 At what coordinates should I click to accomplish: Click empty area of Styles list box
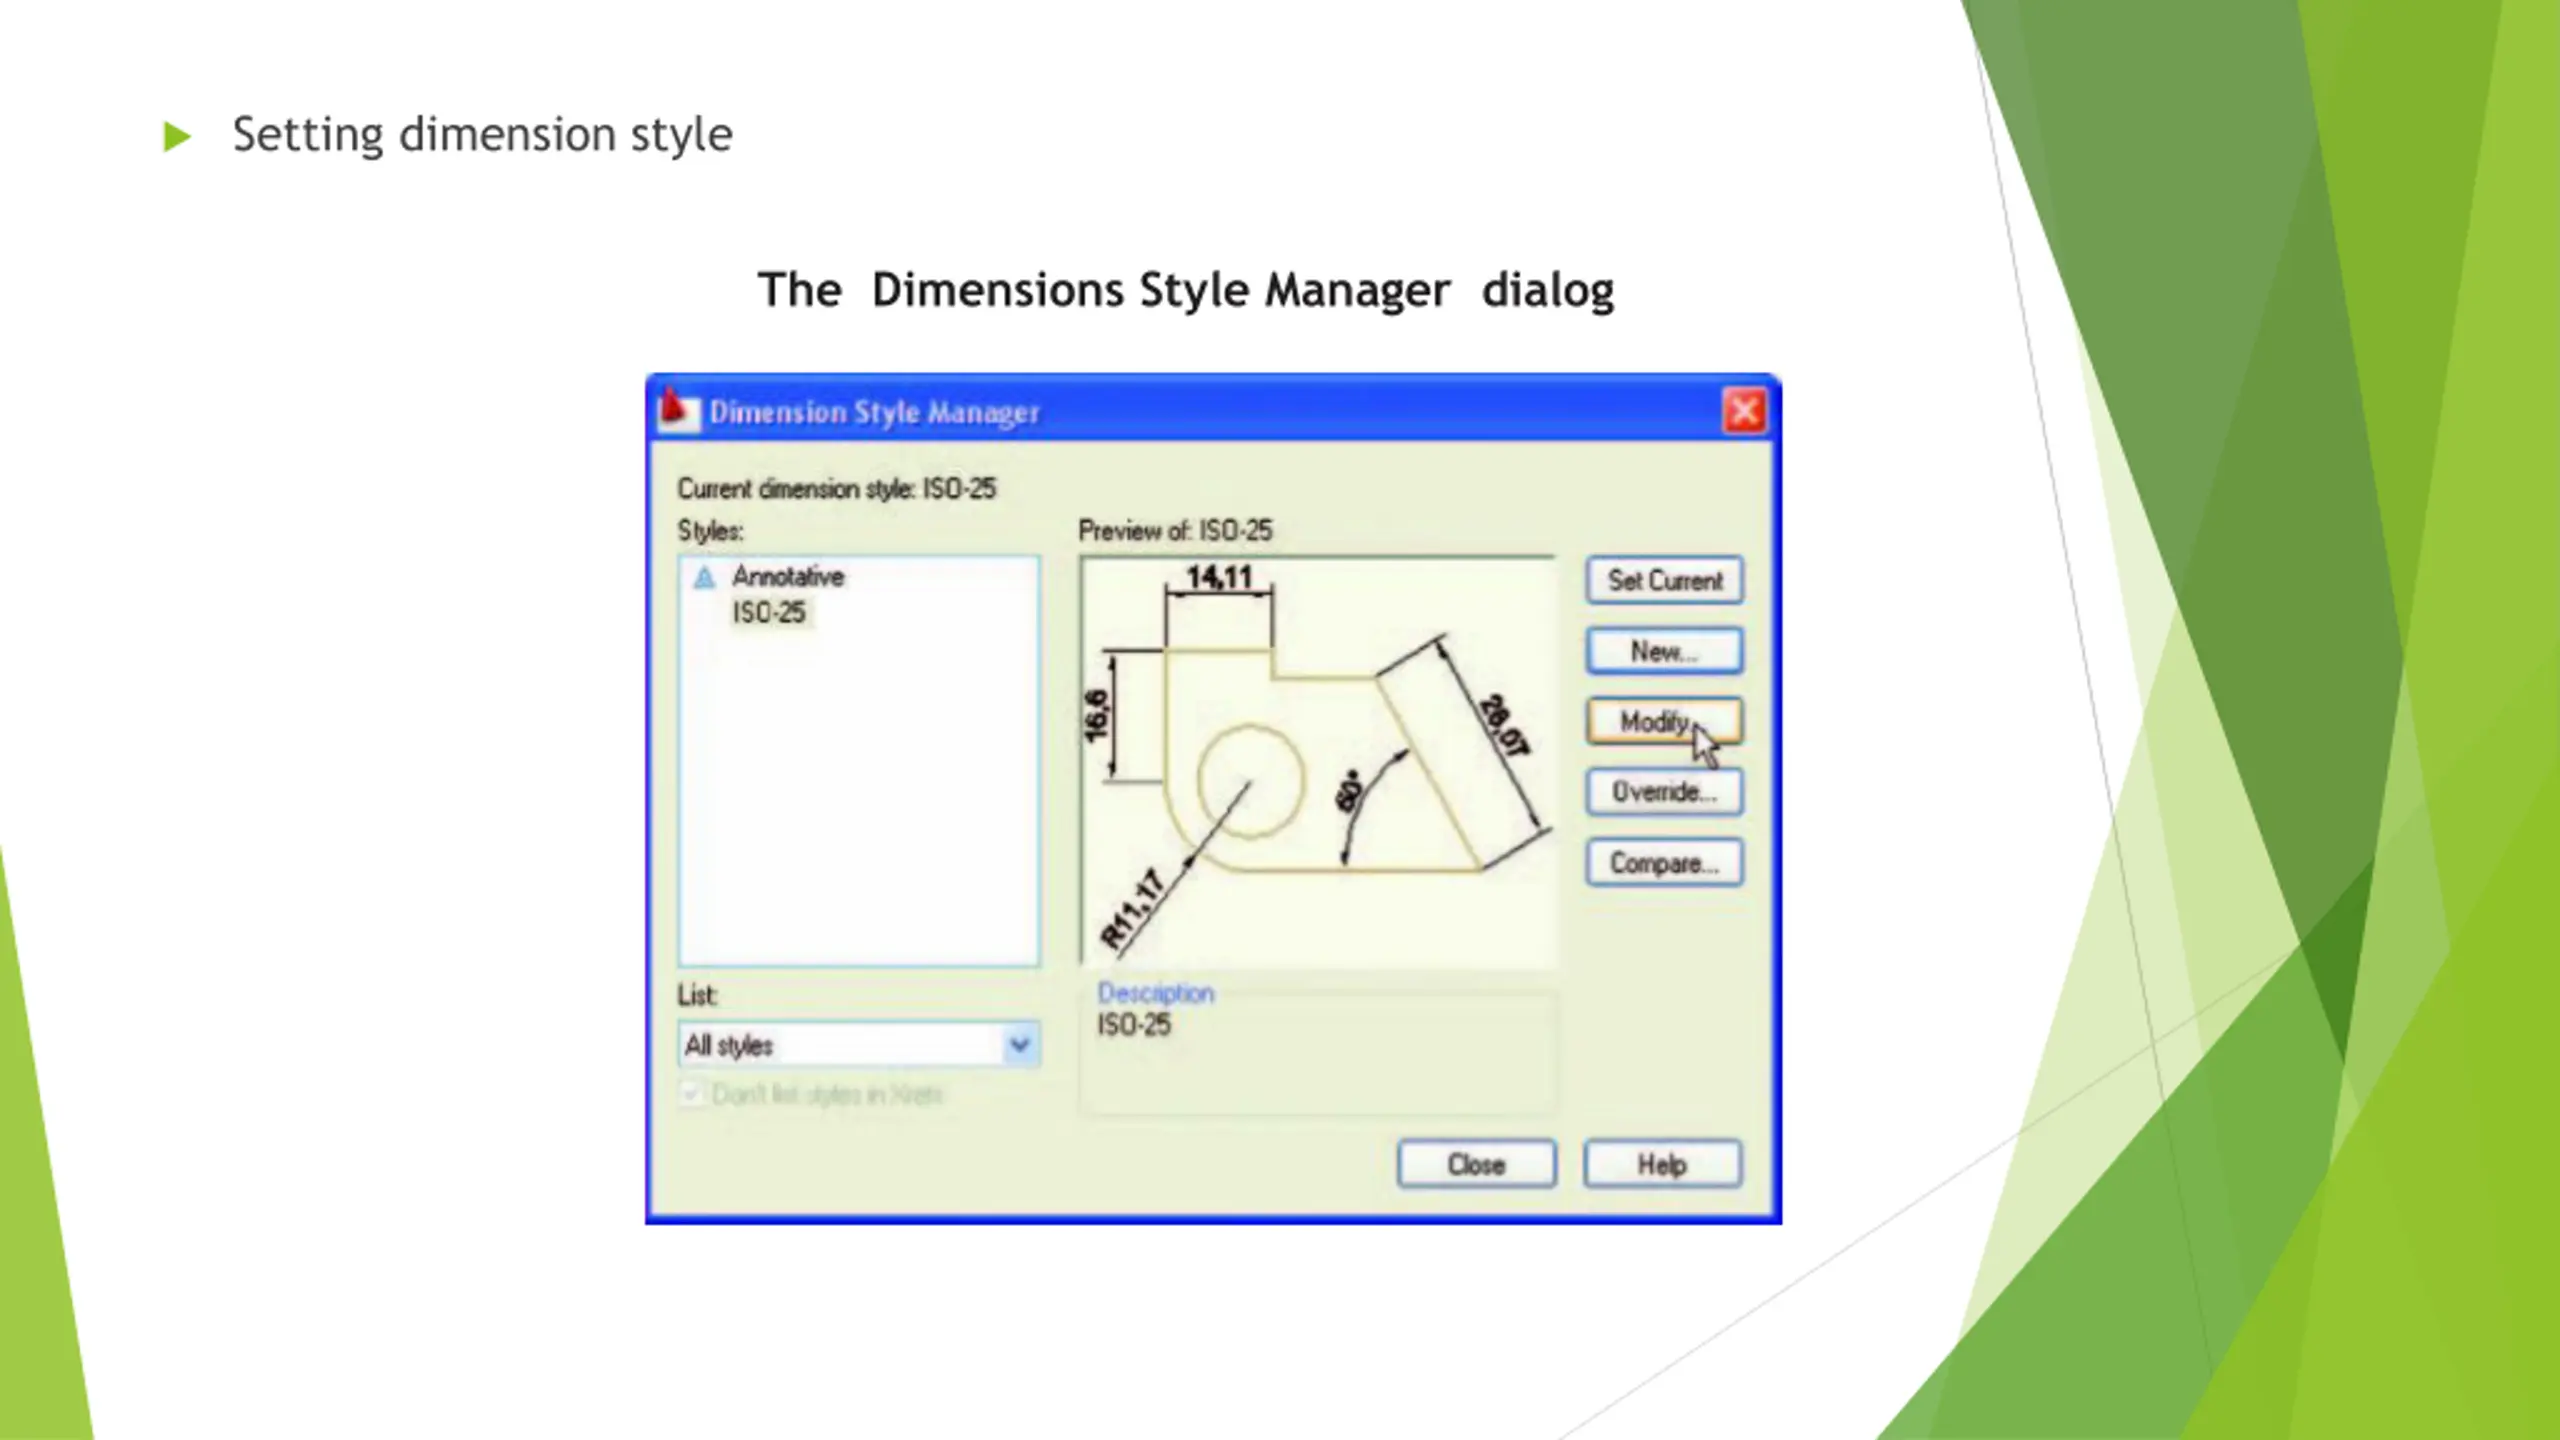click(x=858, y=800)
